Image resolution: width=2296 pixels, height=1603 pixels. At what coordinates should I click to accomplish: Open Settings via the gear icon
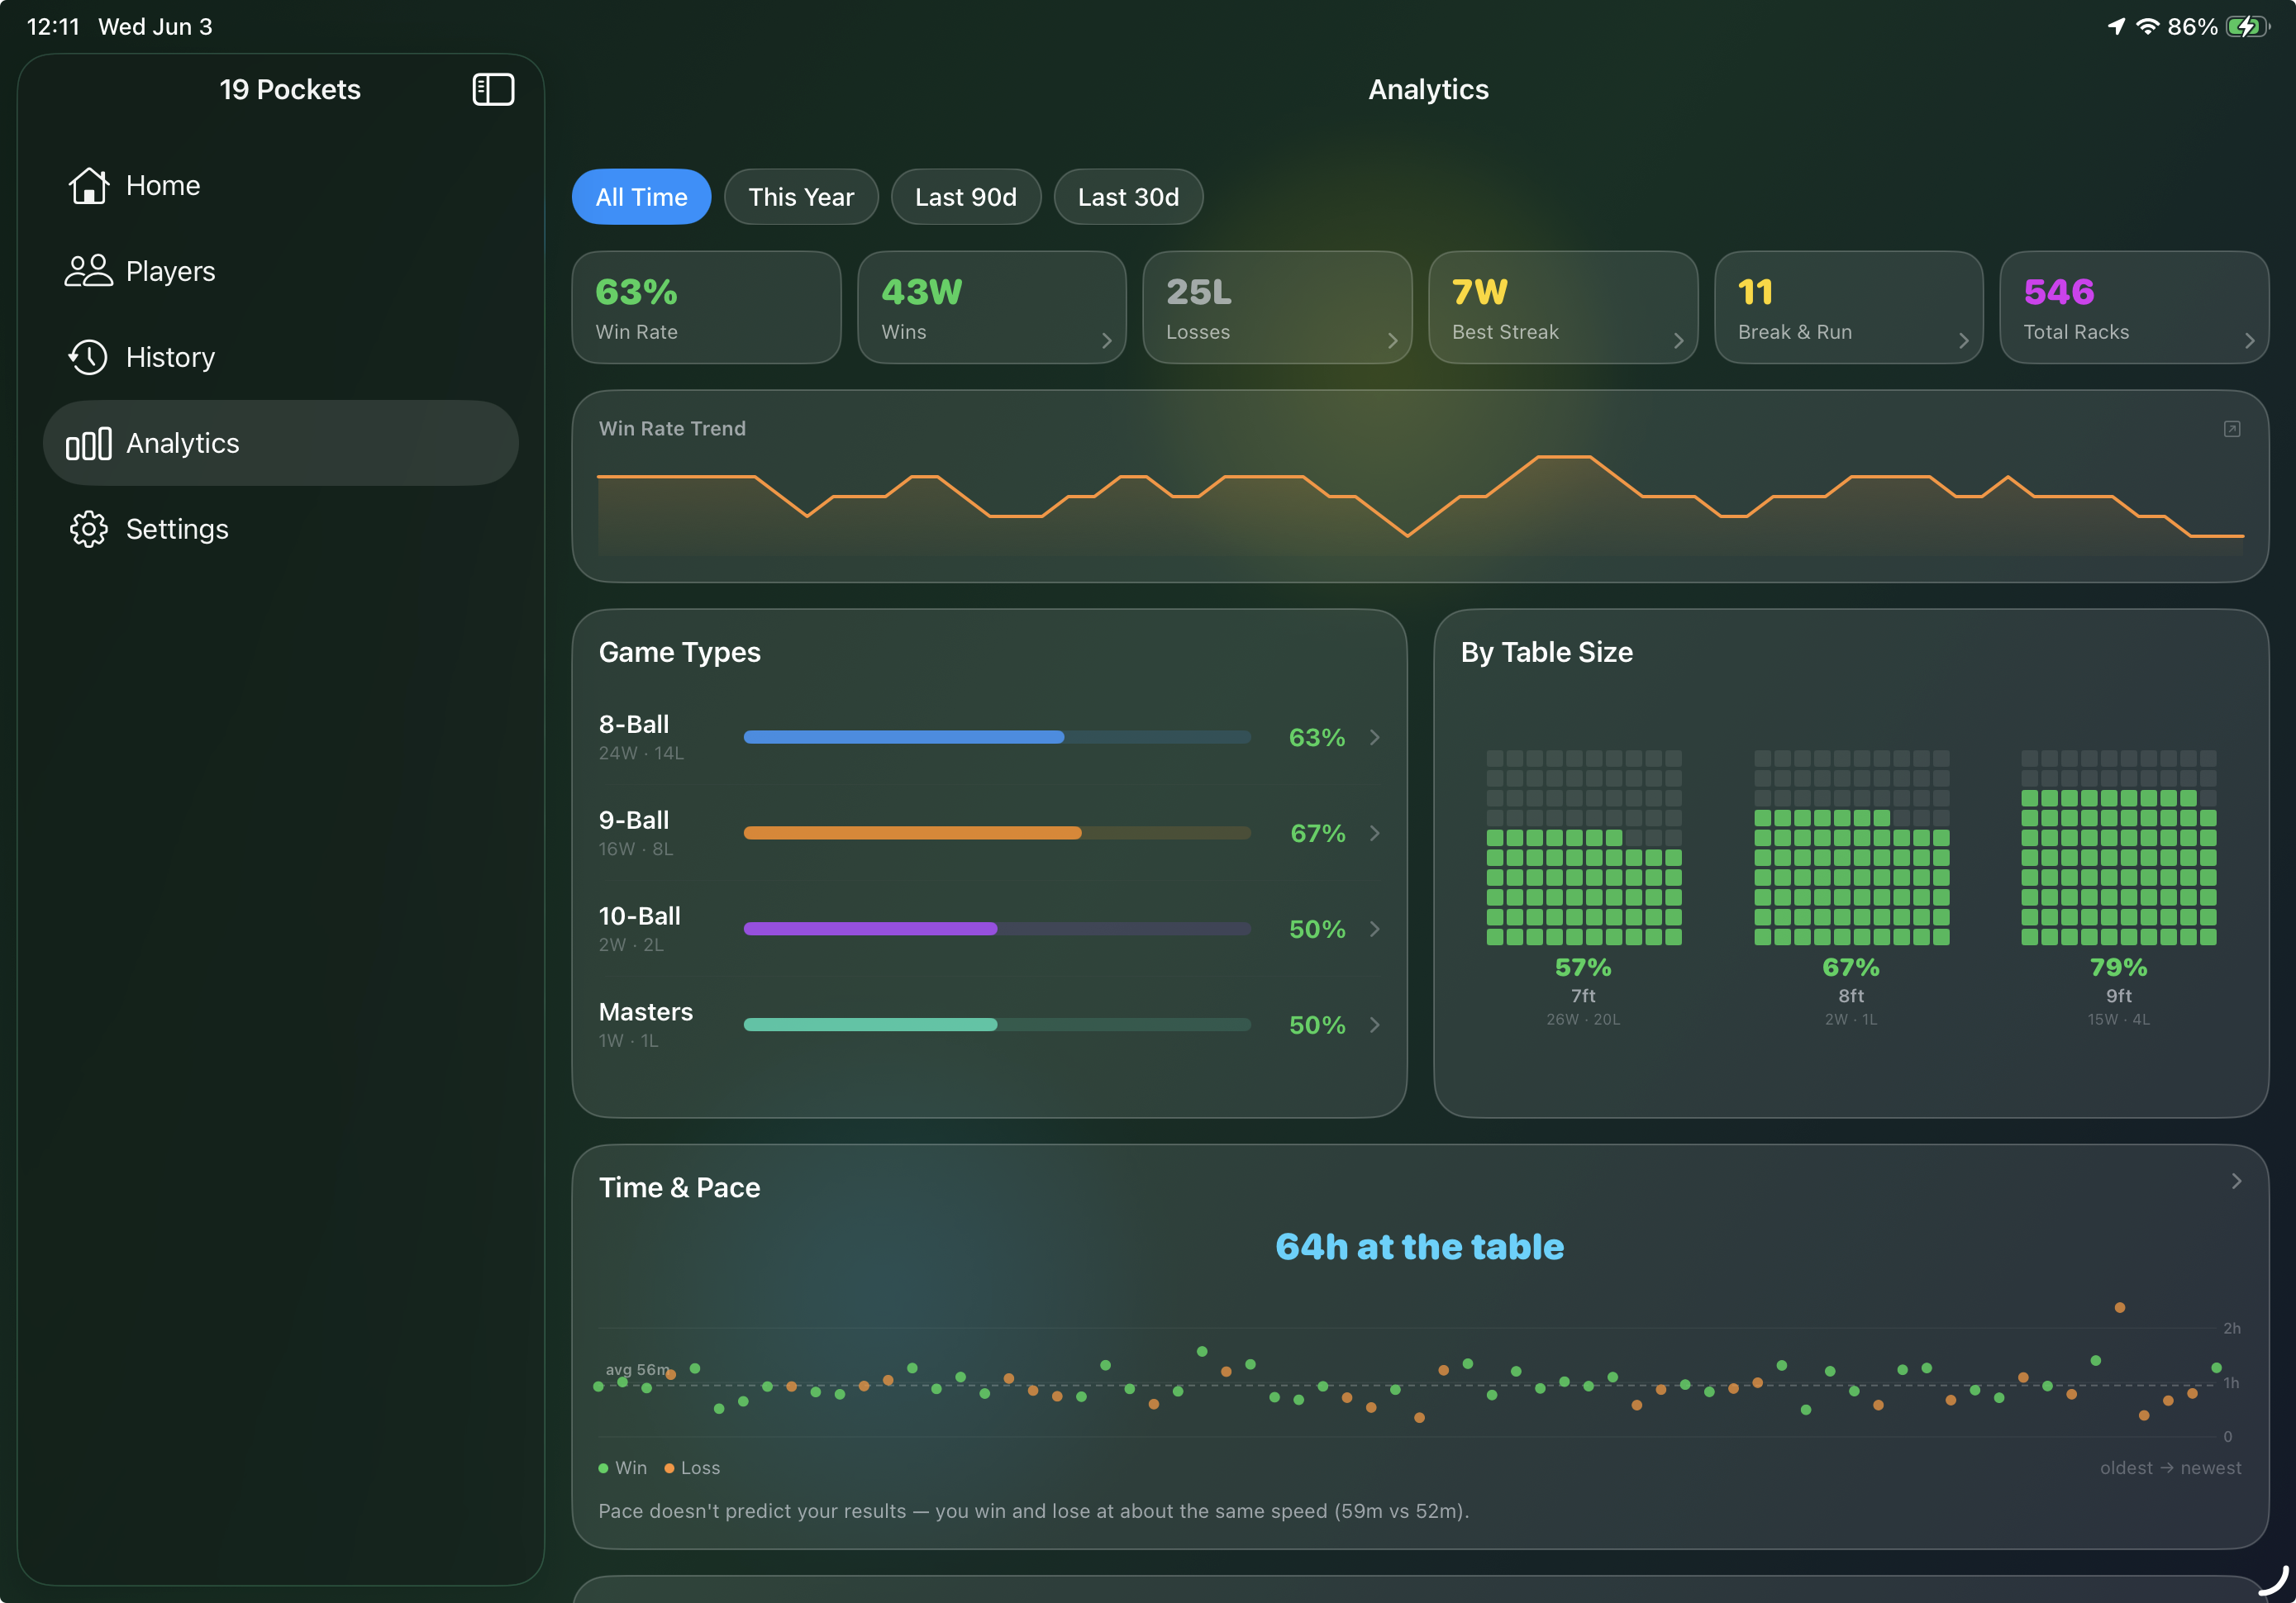88,529
